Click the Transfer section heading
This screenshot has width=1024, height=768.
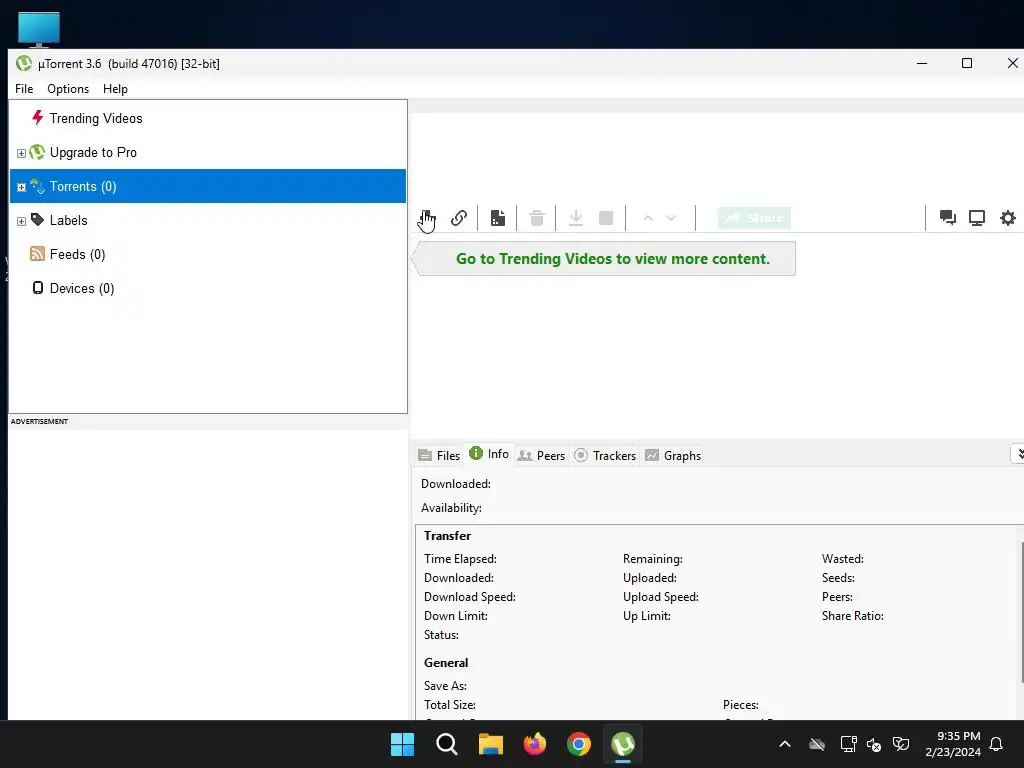coord(447,536)
